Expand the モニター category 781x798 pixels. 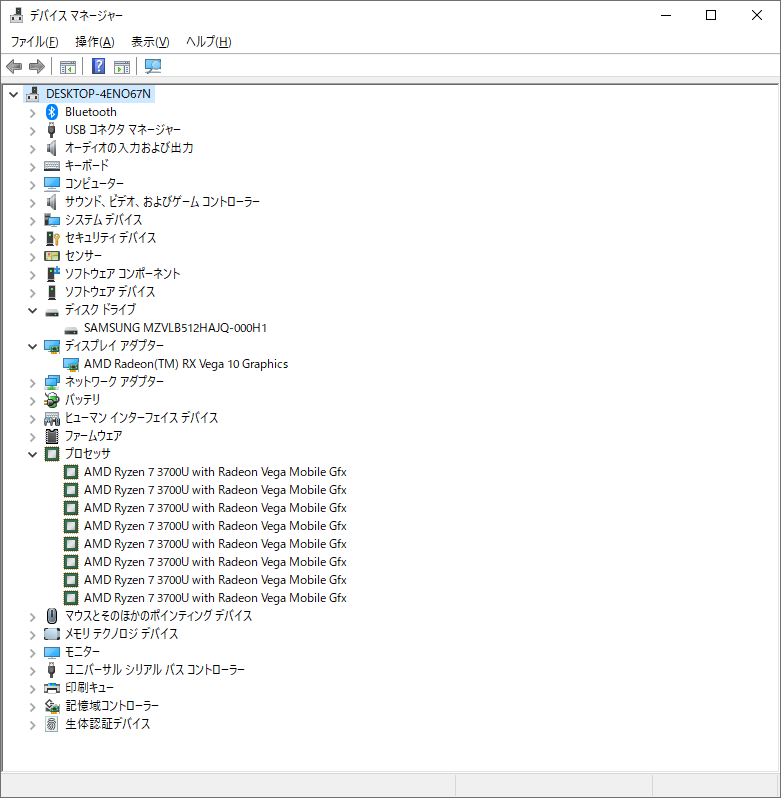(x=33, y=652)
